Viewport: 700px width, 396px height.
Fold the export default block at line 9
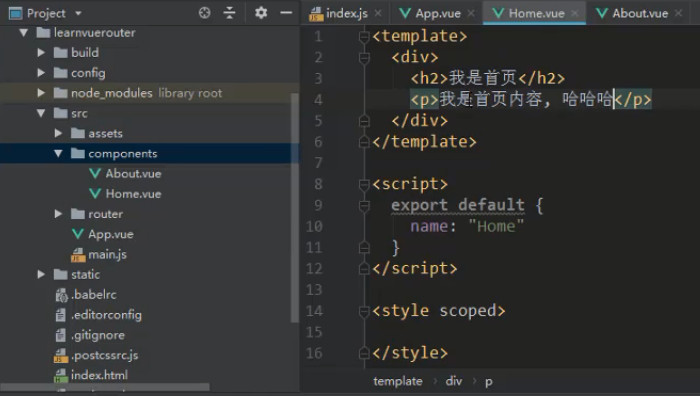364,205
